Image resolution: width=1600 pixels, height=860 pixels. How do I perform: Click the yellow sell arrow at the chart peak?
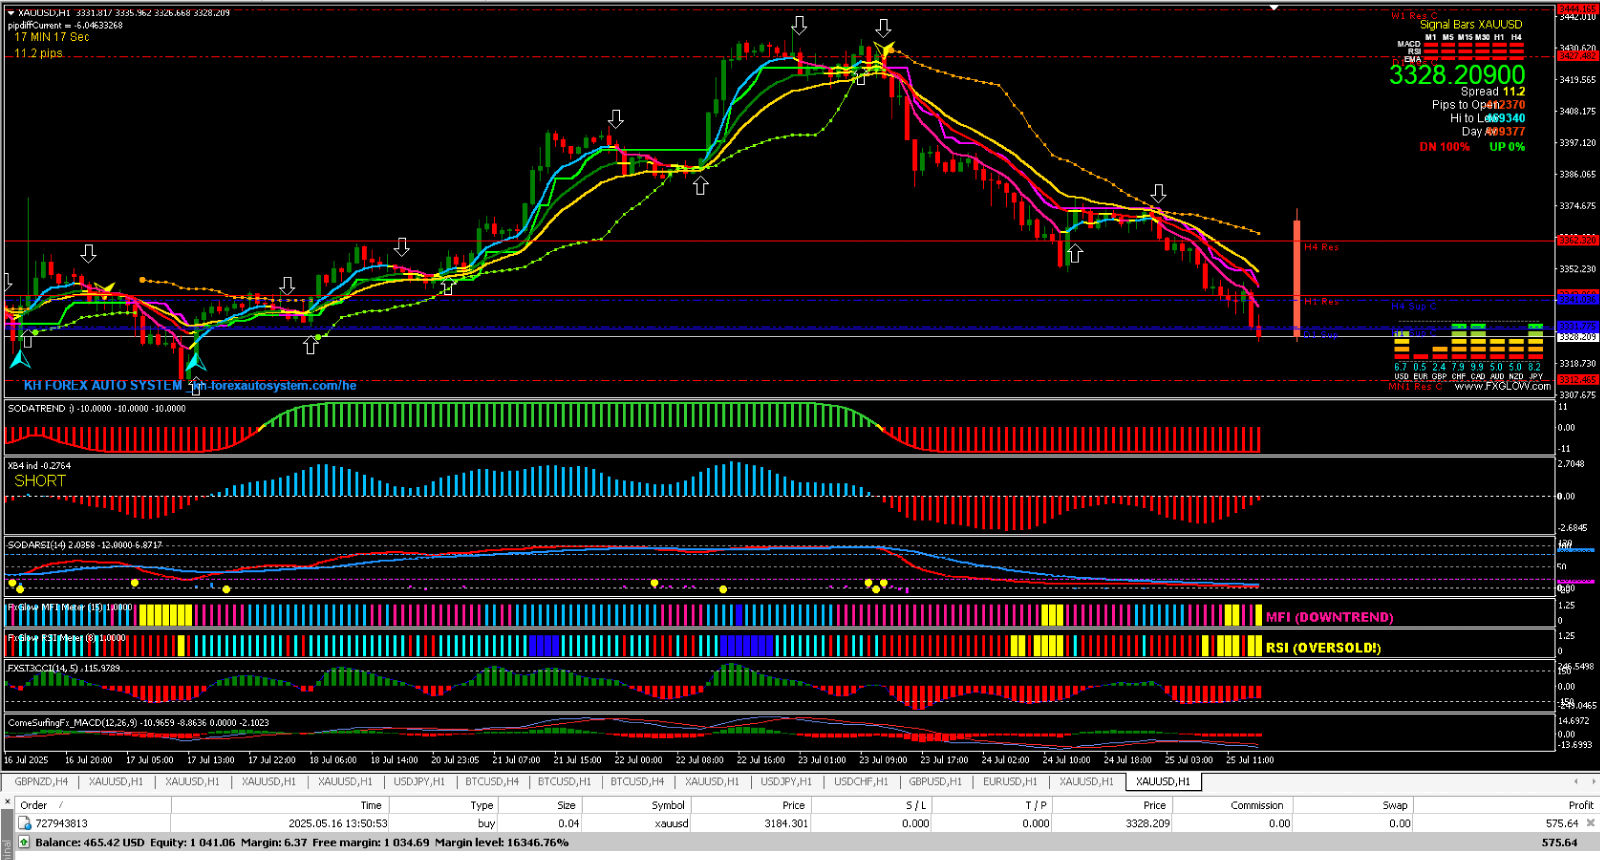point(884,49)
